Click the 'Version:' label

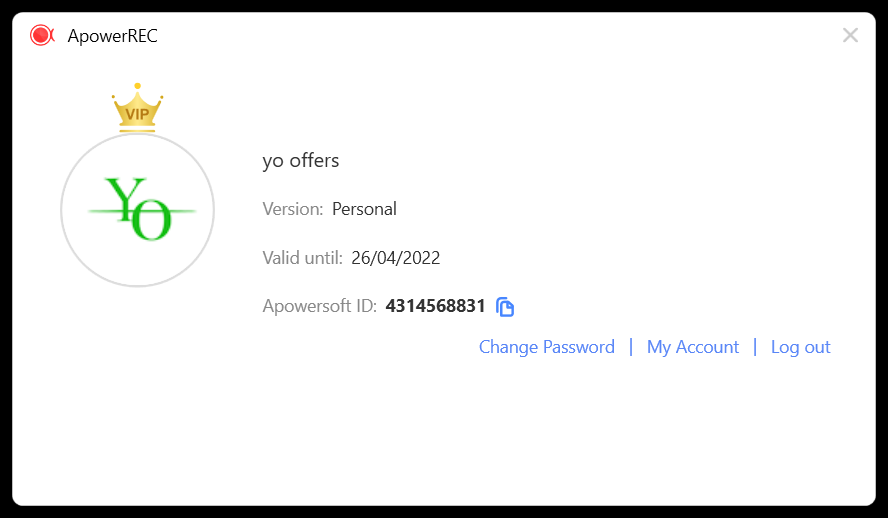[x=293, y=209]
